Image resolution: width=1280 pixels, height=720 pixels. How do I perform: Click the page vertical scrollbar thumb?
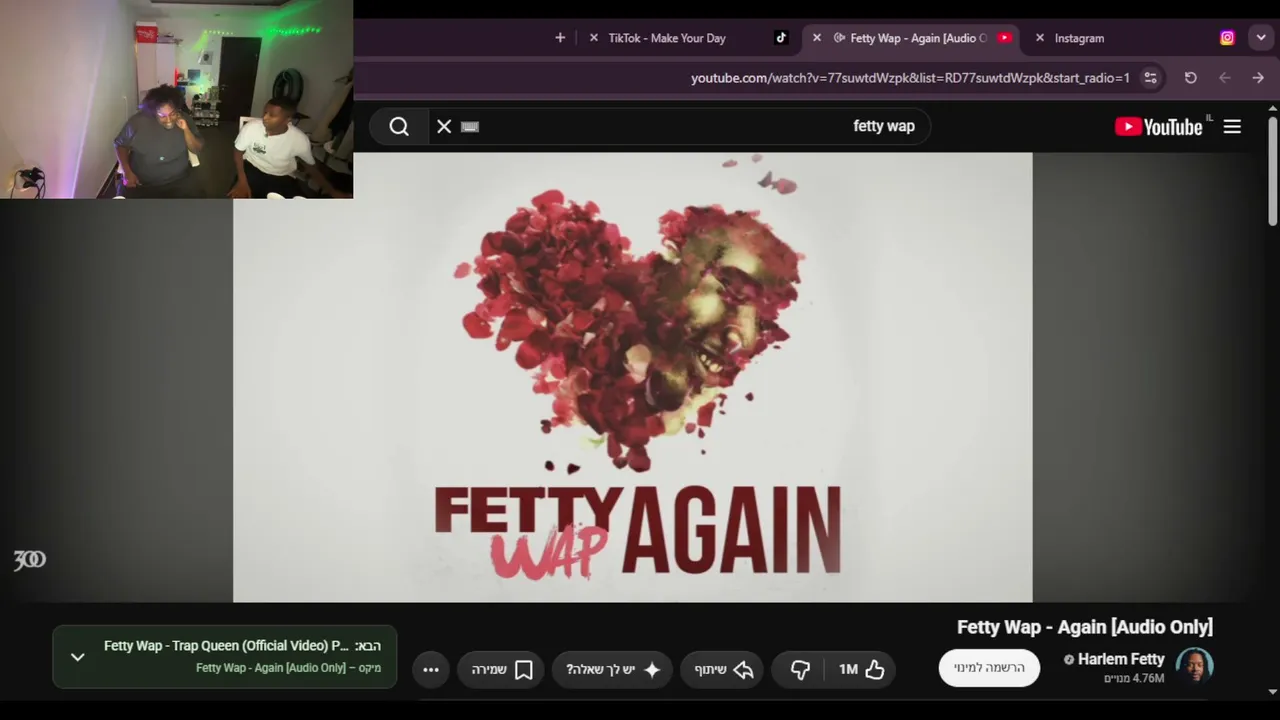pos(1273,170)
